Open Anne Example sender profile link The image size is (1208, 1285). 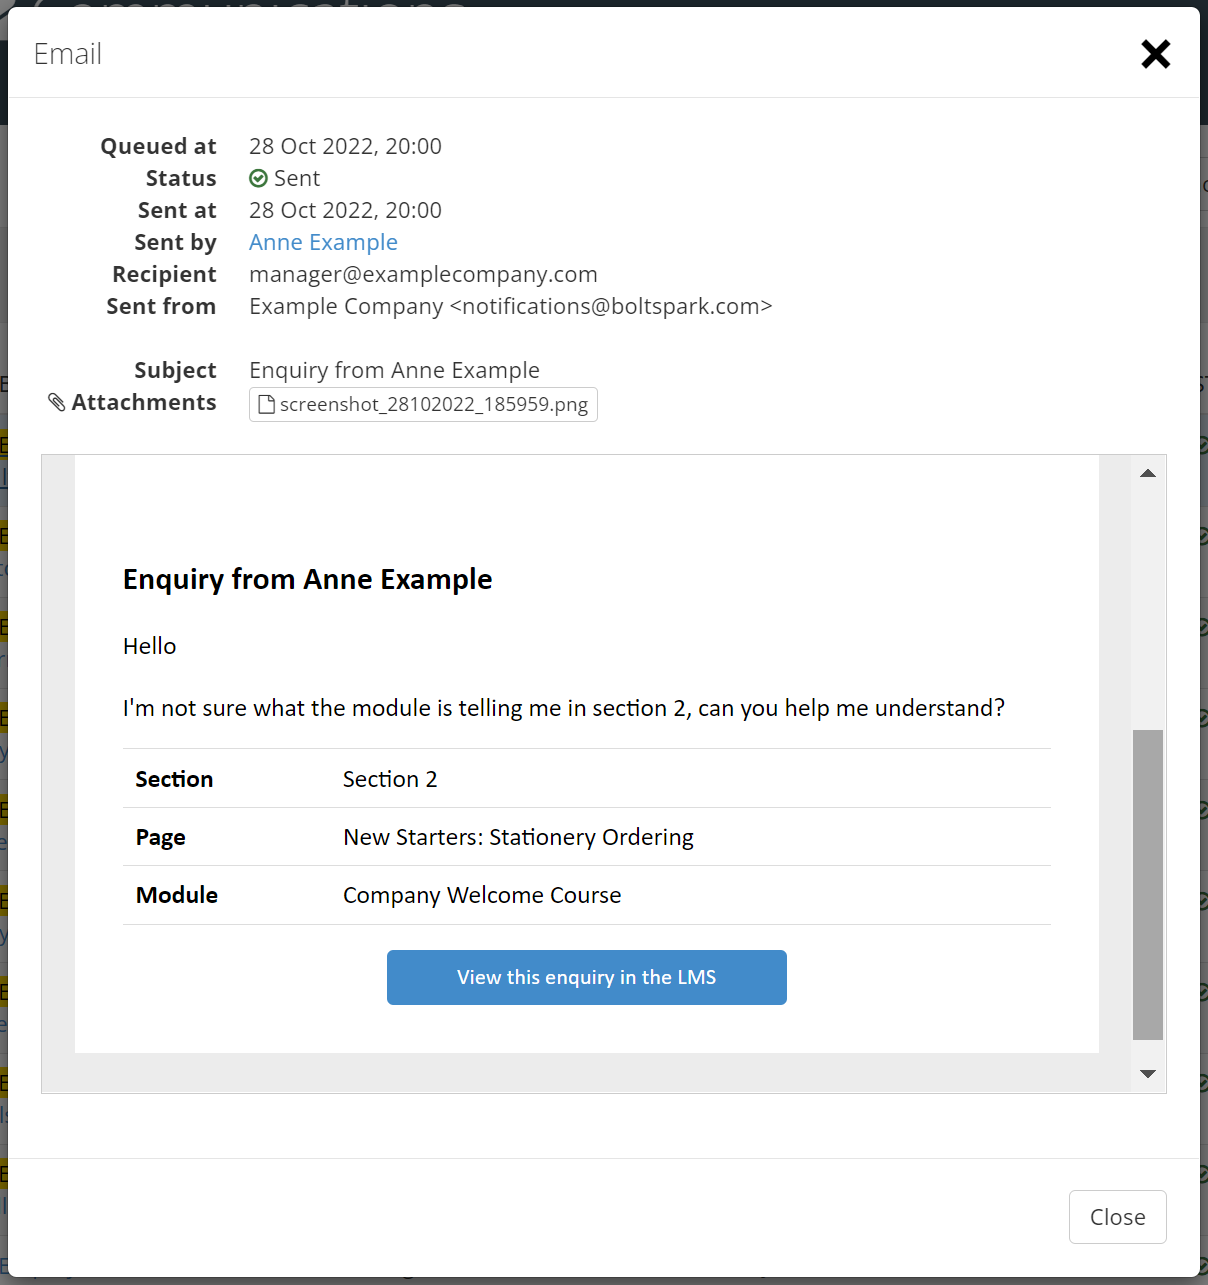tap(323, 242)
